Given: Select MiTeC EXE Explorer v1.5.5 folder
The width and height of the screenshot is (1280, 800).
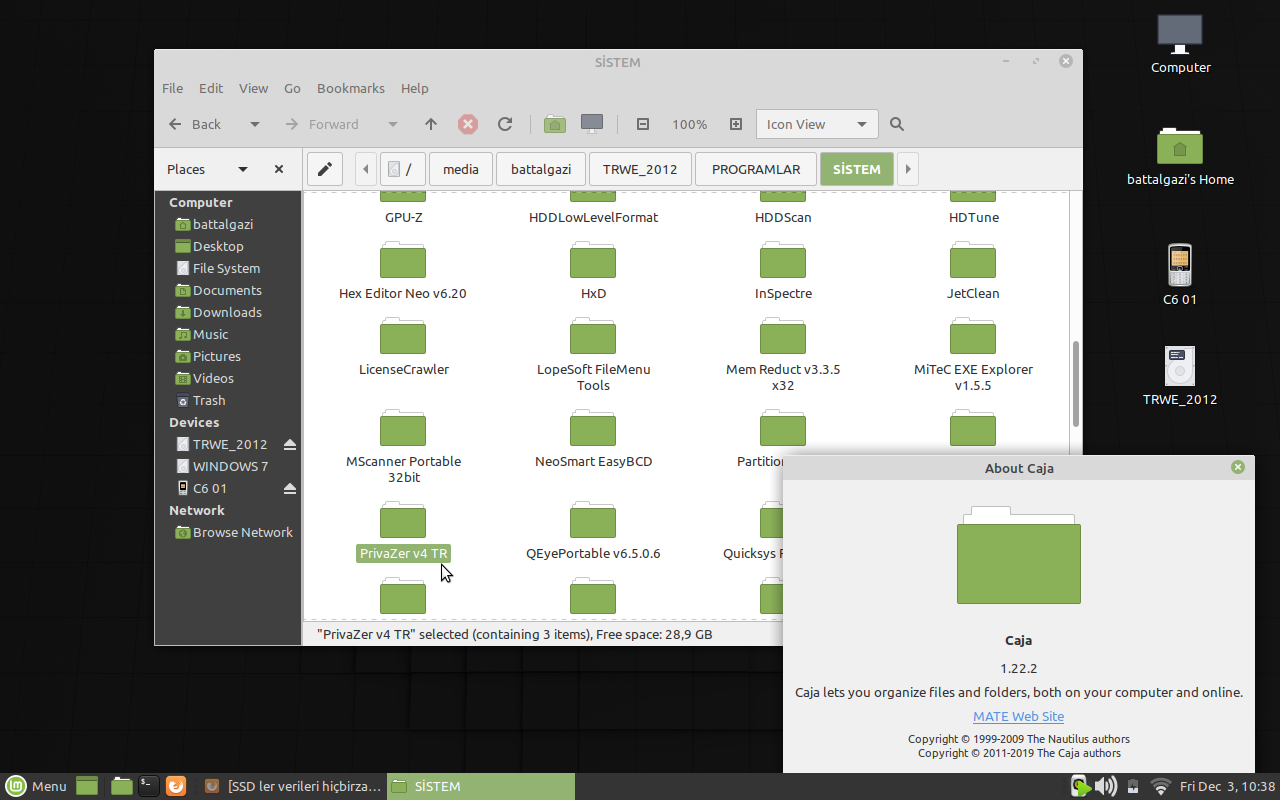Looking at the screenshot, I should 973,354.
